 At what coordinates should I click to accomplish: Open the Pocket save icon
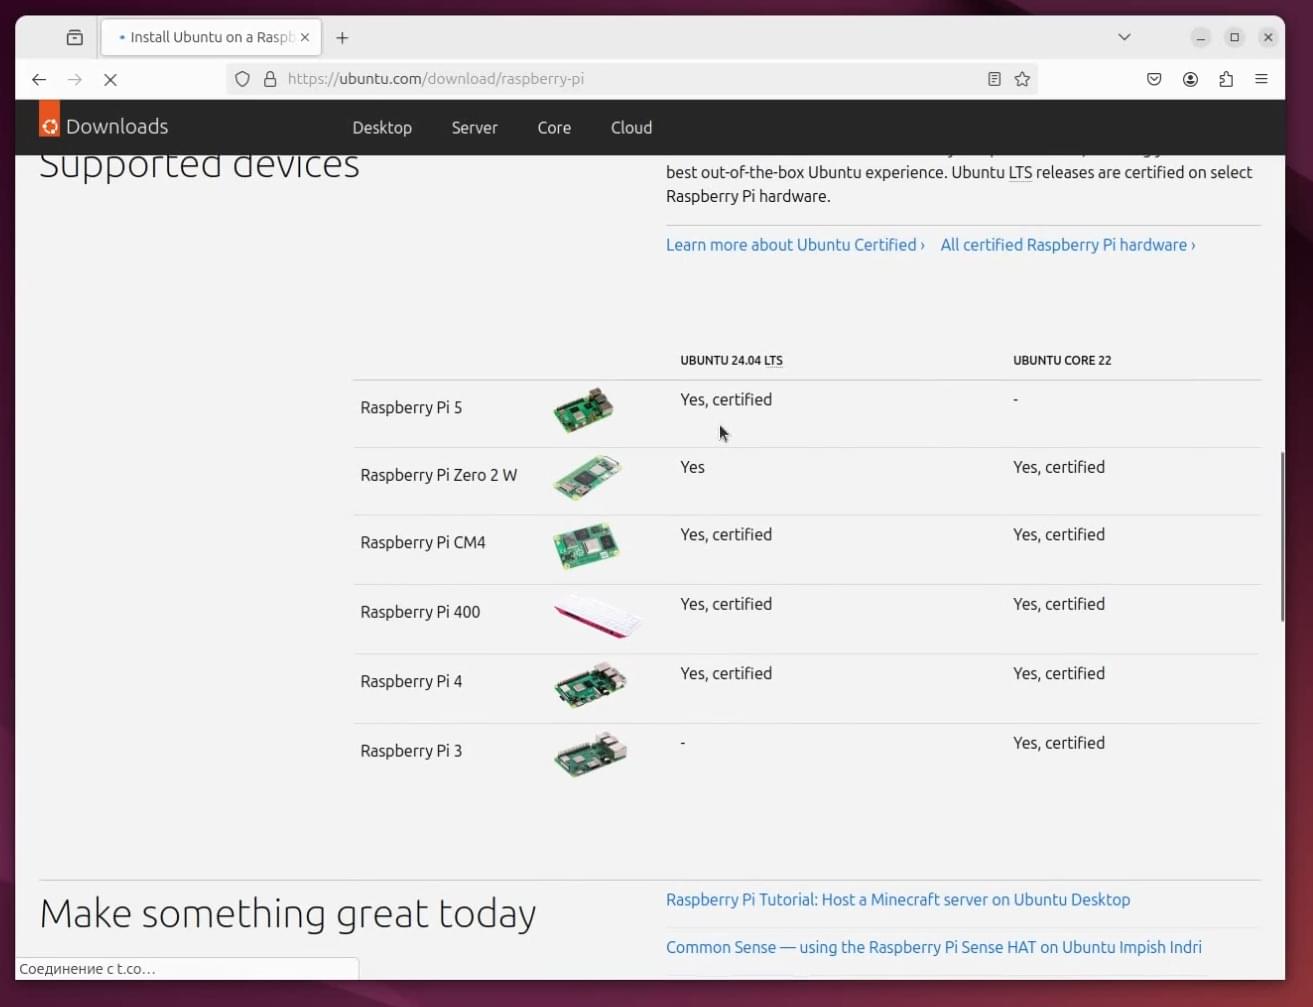pyautogui.click(x=1154, y=79)
